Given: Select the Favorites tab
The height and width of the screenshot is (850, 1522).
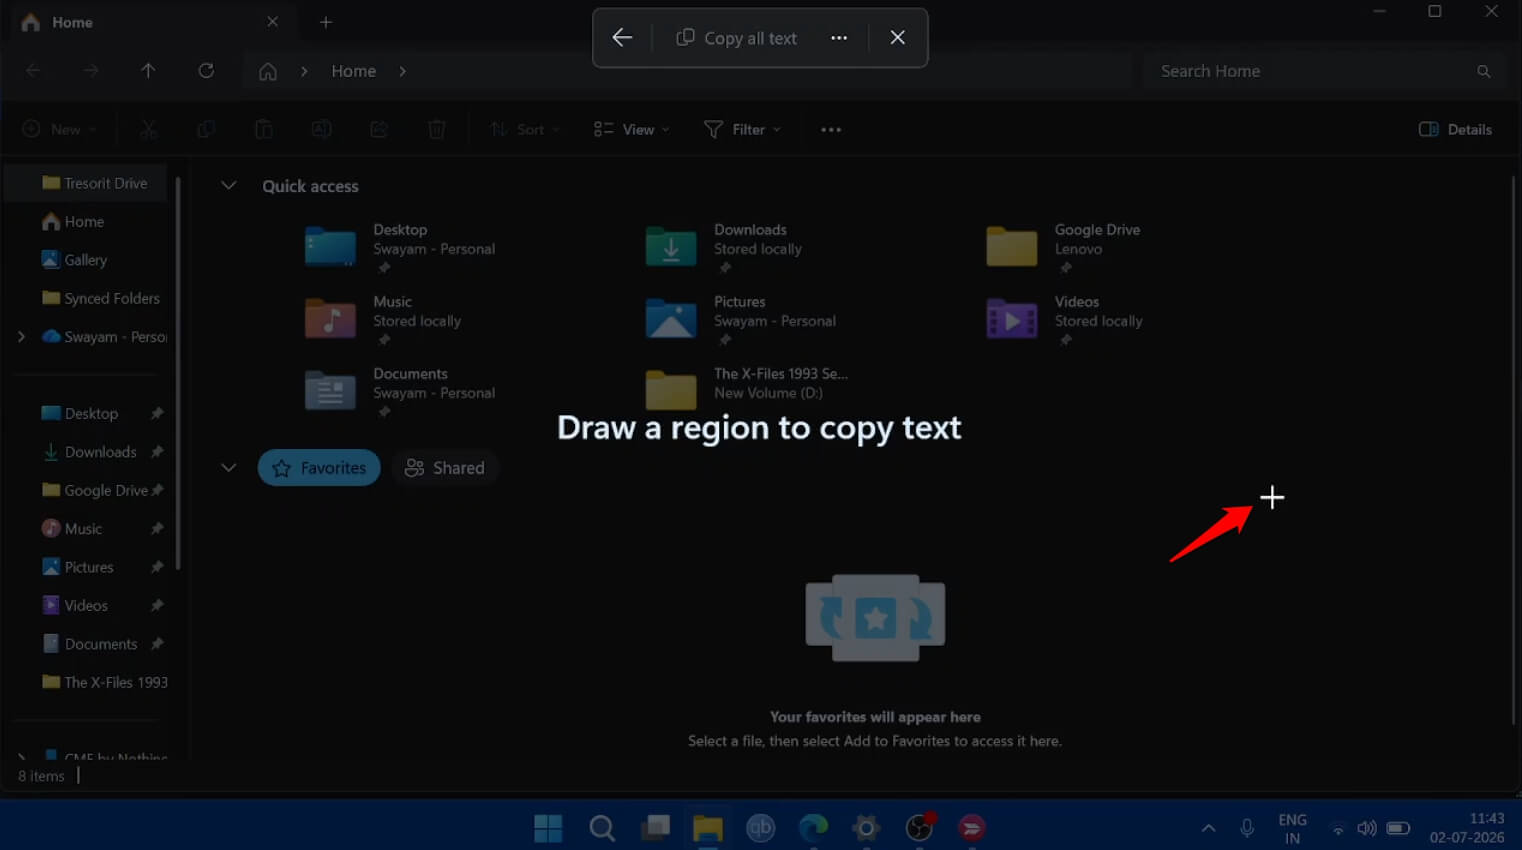Looking at the screenshot, I should [319, 468].
